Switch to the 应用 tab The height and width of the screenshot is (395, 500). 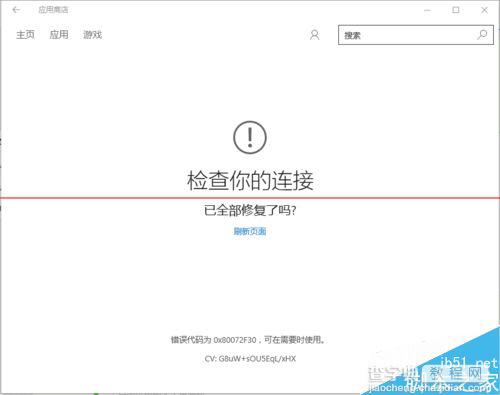59,34
